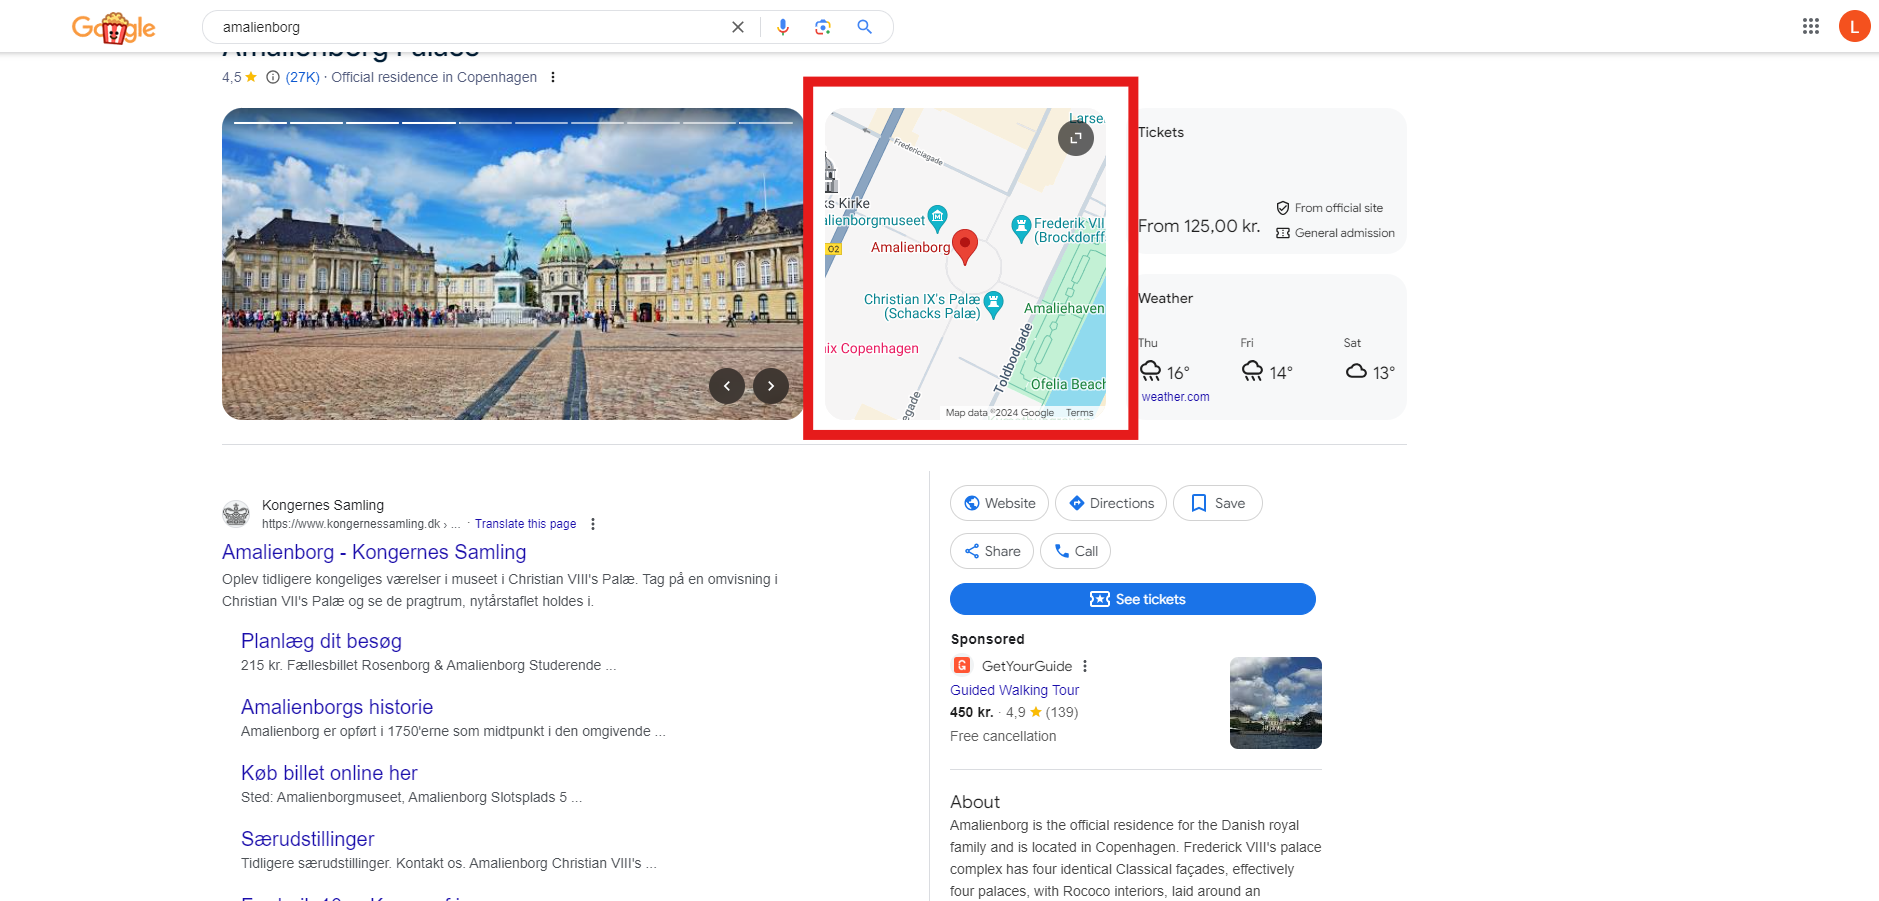Open the weather.com link
The height and width of the screenshot is (901, 1879).
pos(1176,396)
